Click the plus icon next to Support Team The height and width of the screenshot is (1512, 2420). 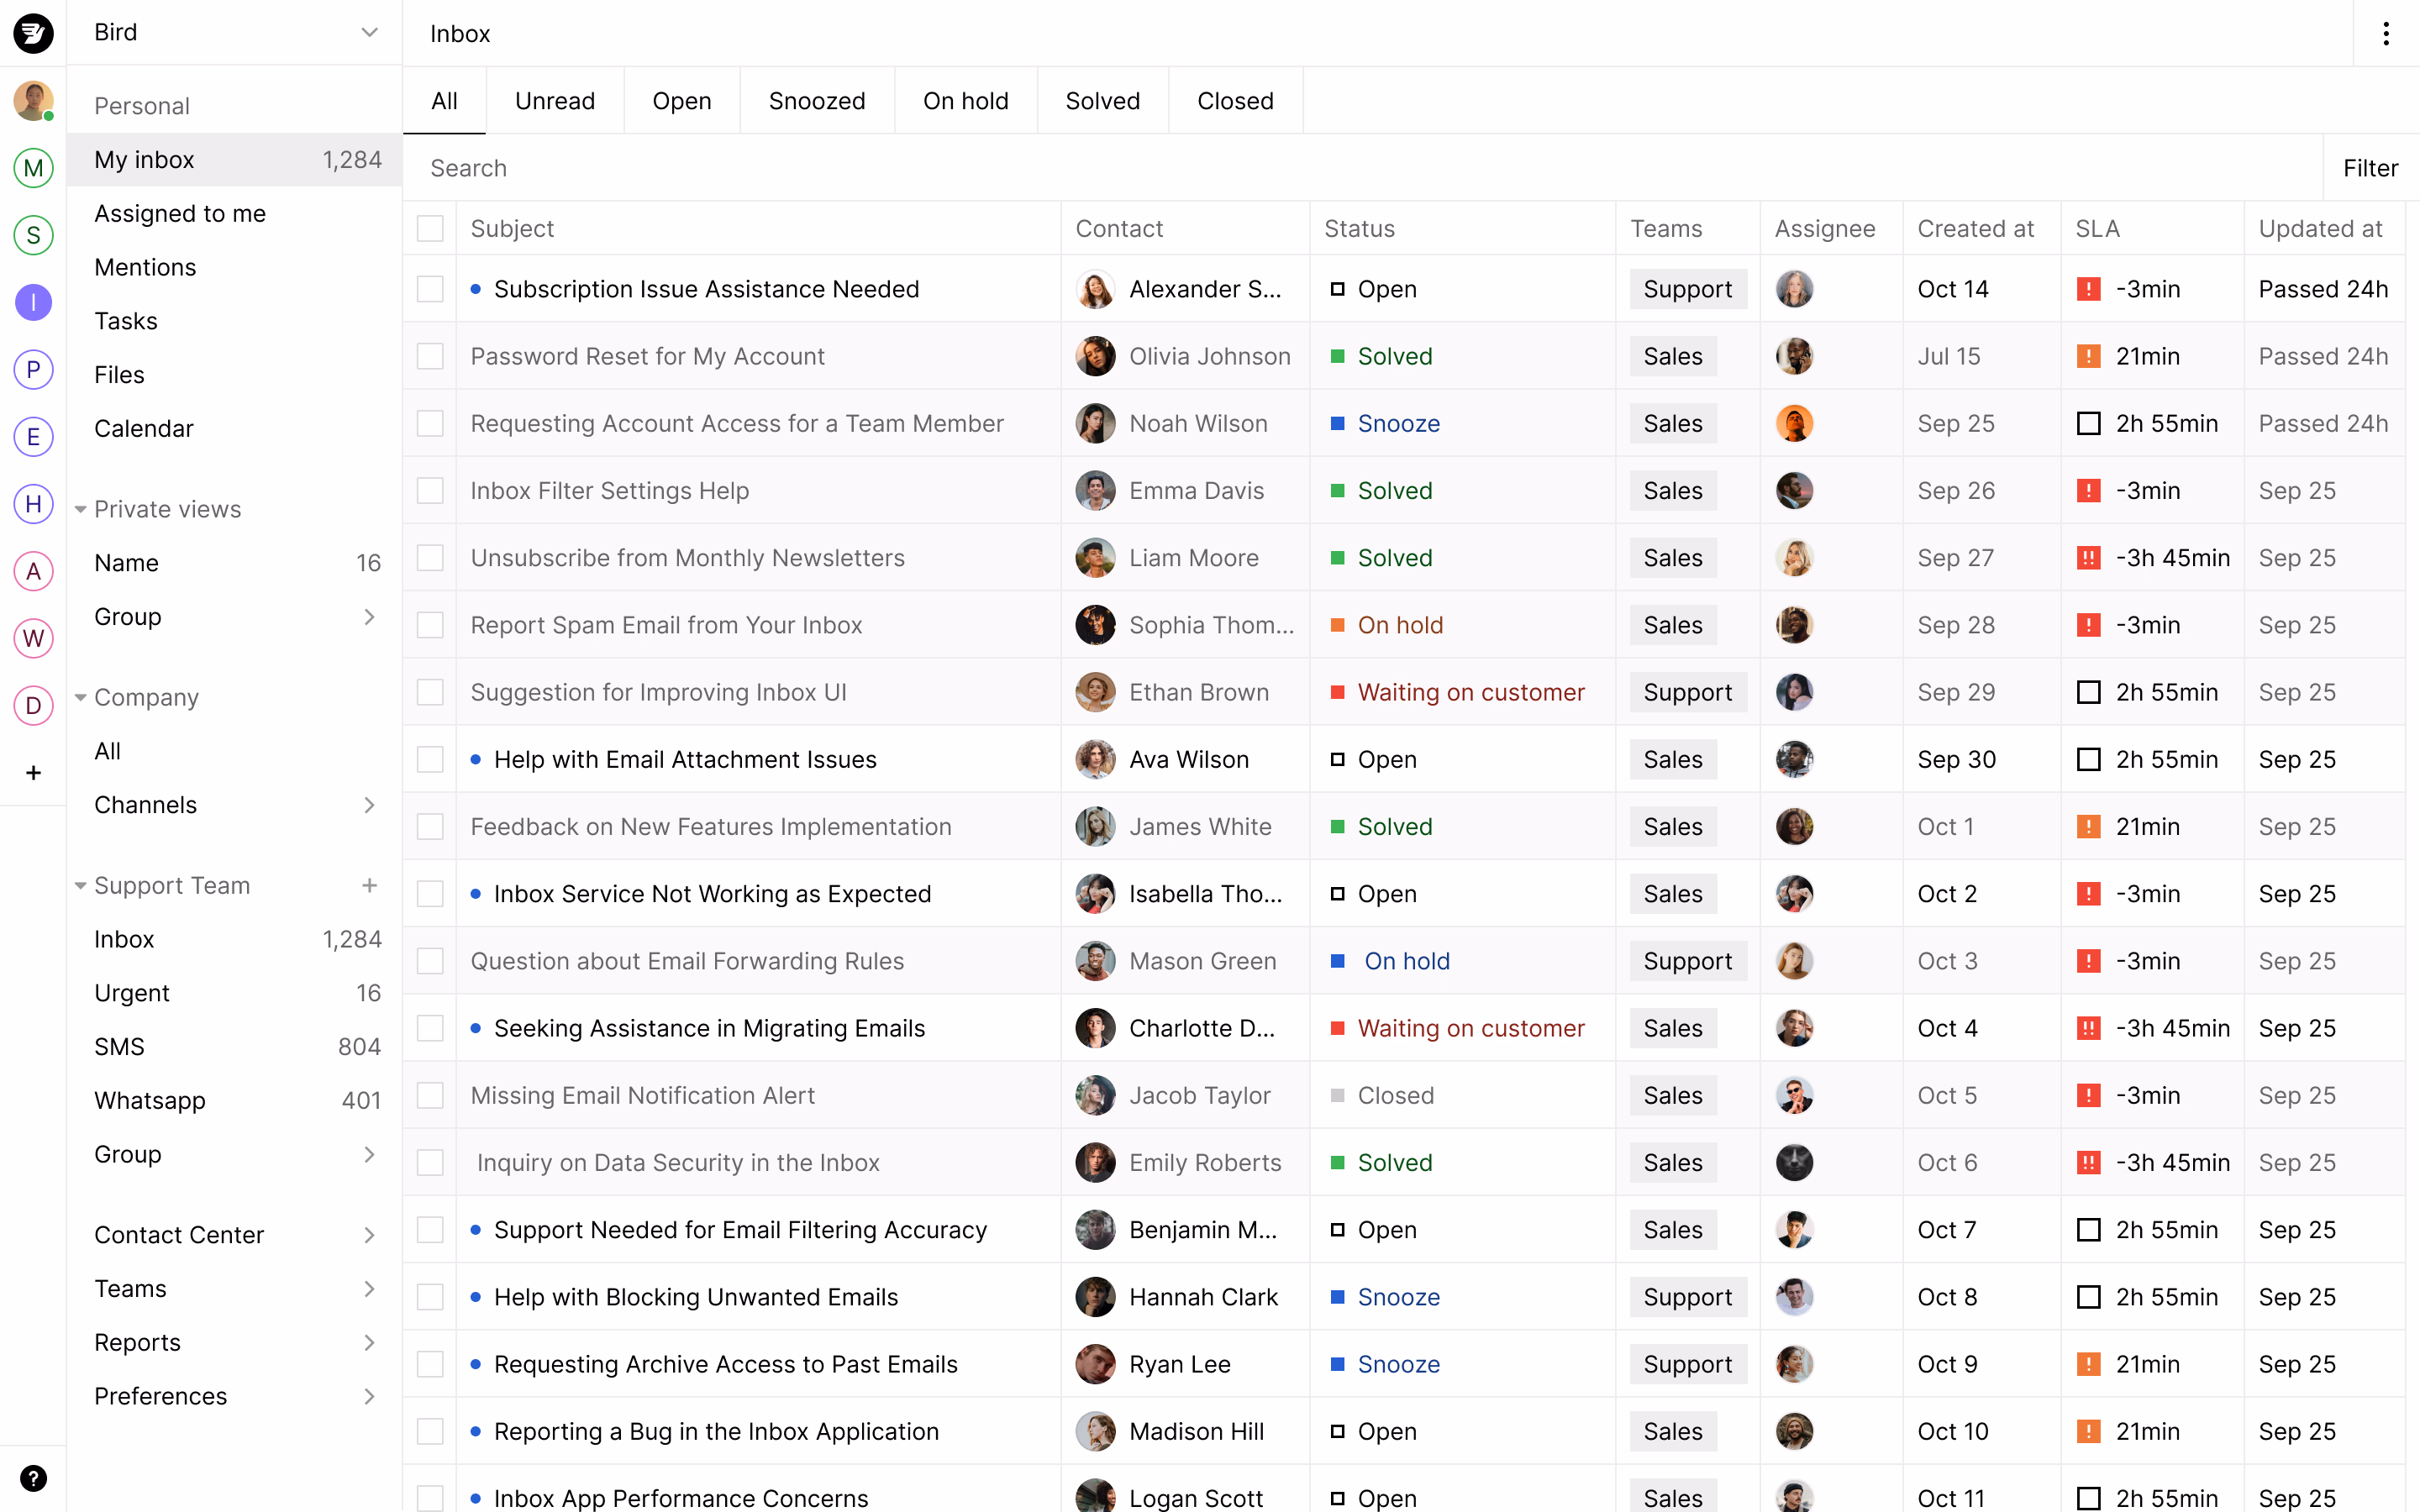coord(369,885)
